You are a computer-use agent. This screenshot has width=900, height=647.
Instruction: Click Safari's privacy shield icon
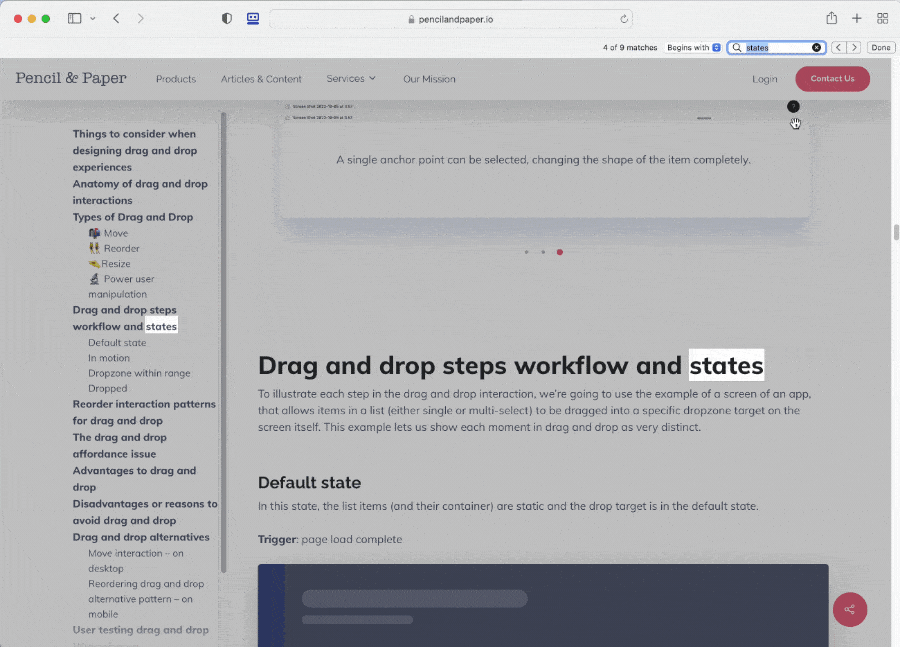coord(226,18)
